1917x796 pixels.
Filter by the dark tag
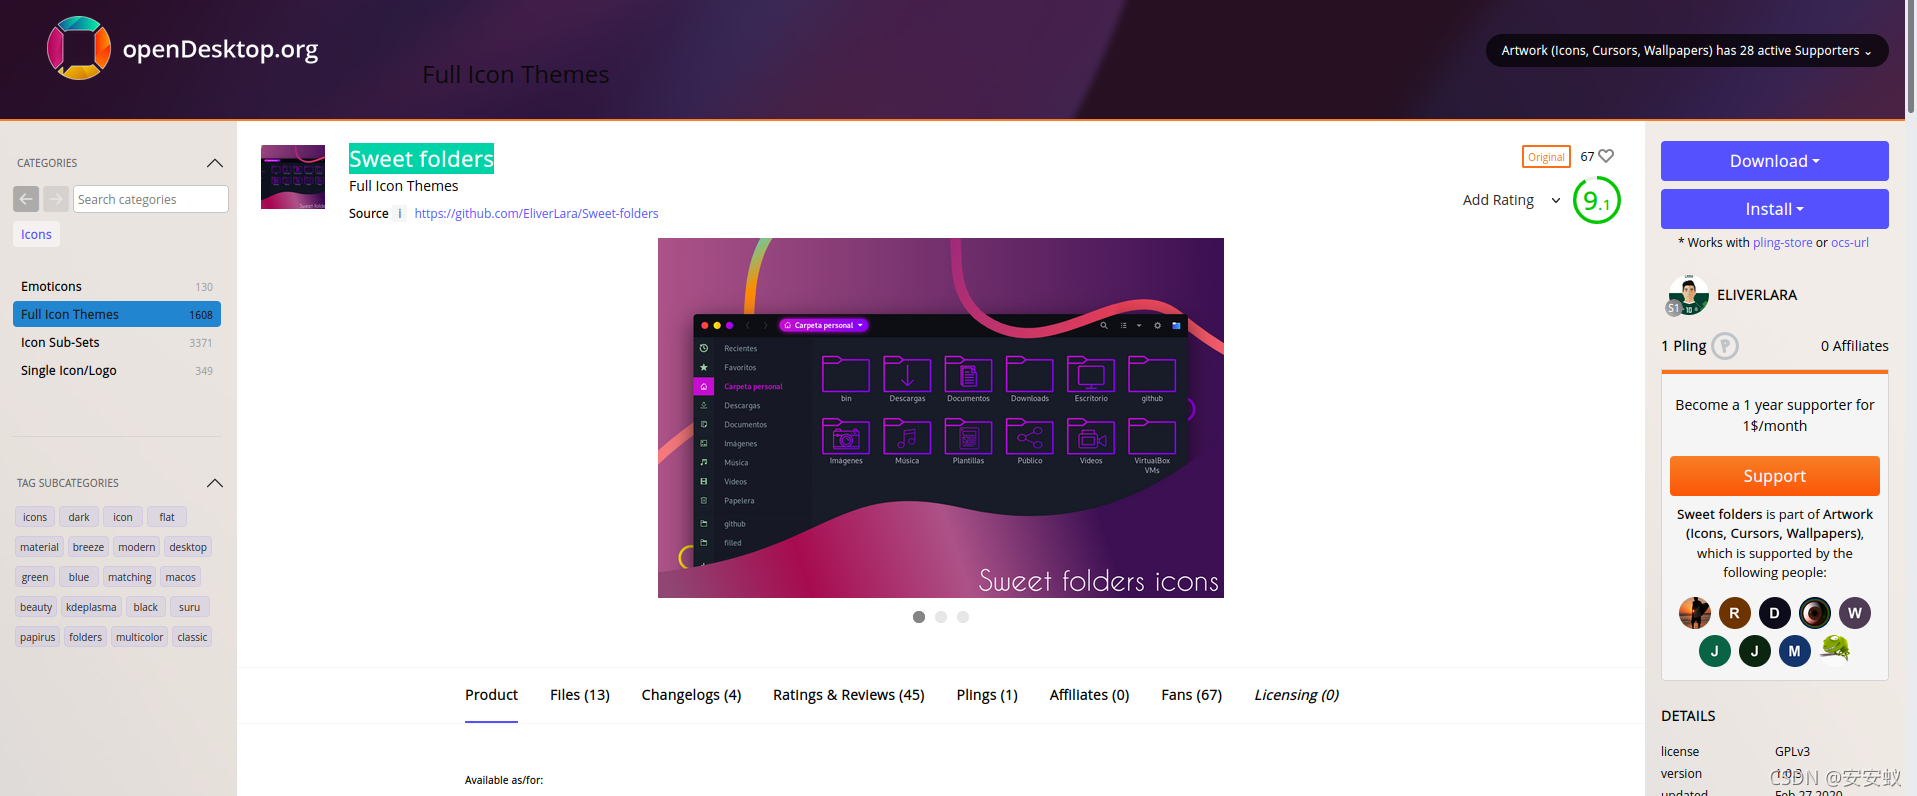point(79,517)
